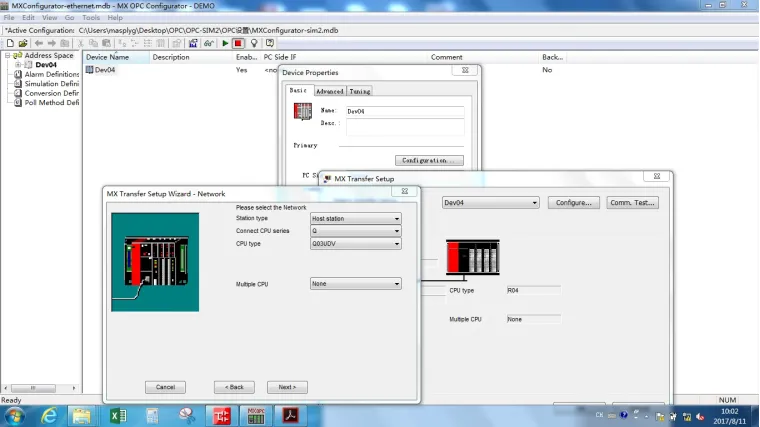
Task: Click the Paste toolbar icon
Action: [106, 43]
